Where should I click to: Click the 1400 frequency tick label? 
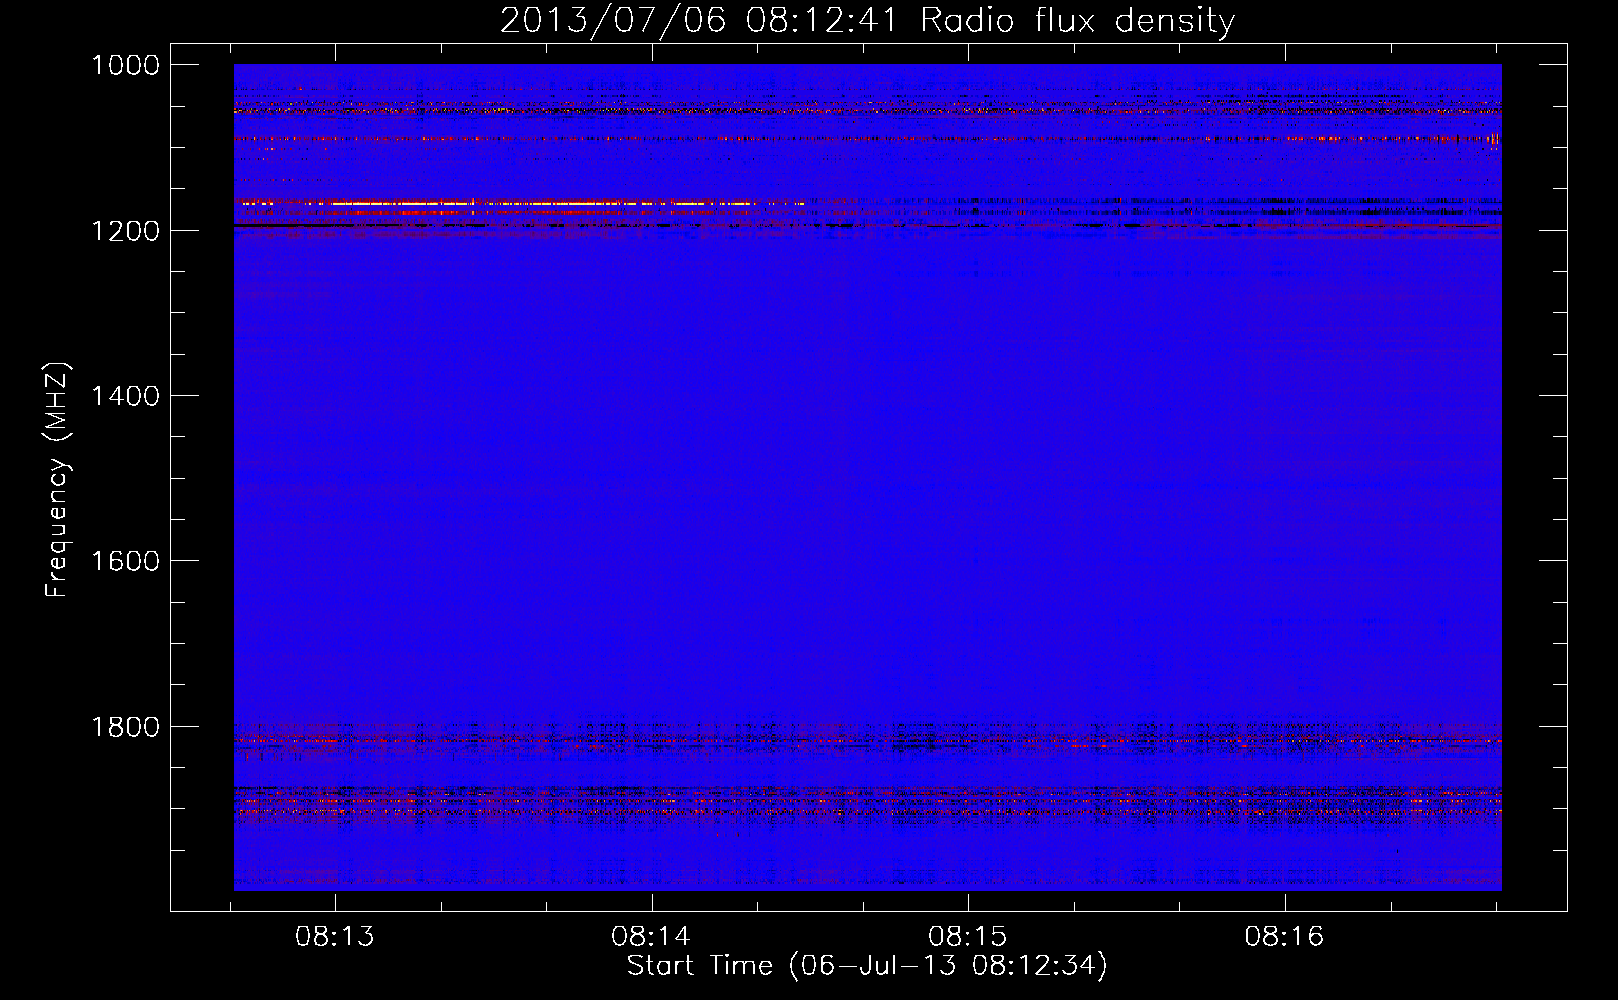125,396
